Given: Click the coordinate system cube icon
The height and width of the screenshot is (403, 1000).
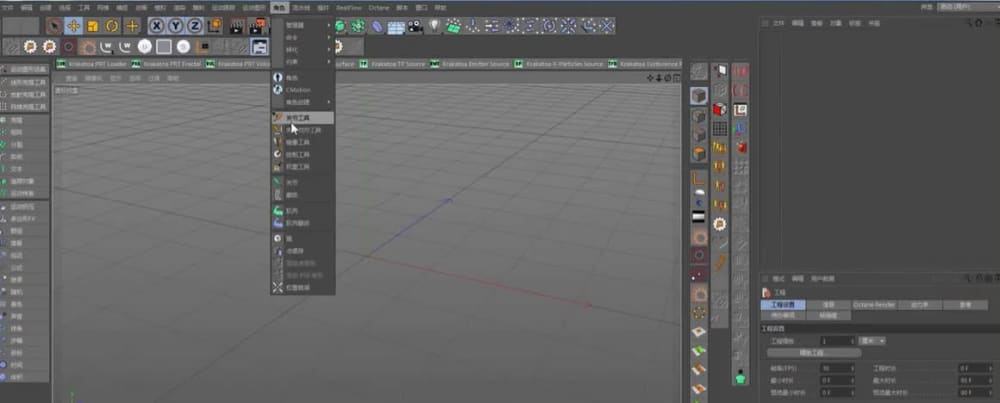Looking at the screenshot, I should (x=214, y=26).
